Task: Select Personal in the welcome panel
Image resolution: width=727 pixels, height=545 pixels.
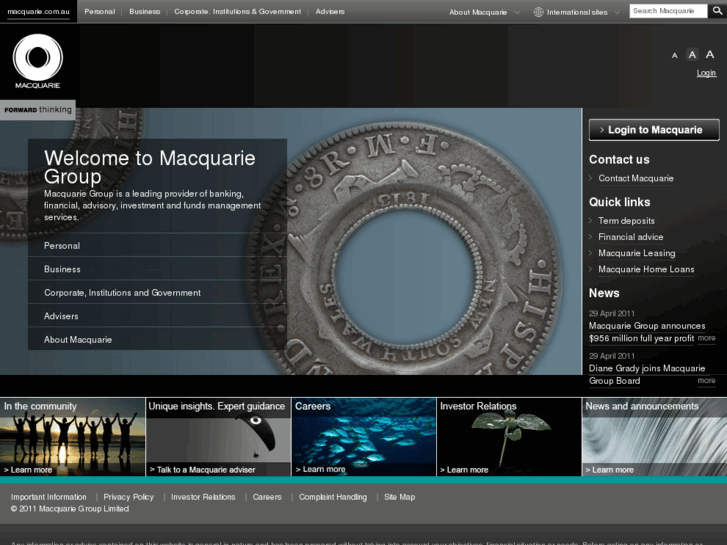Action: (x=157, y=246)
